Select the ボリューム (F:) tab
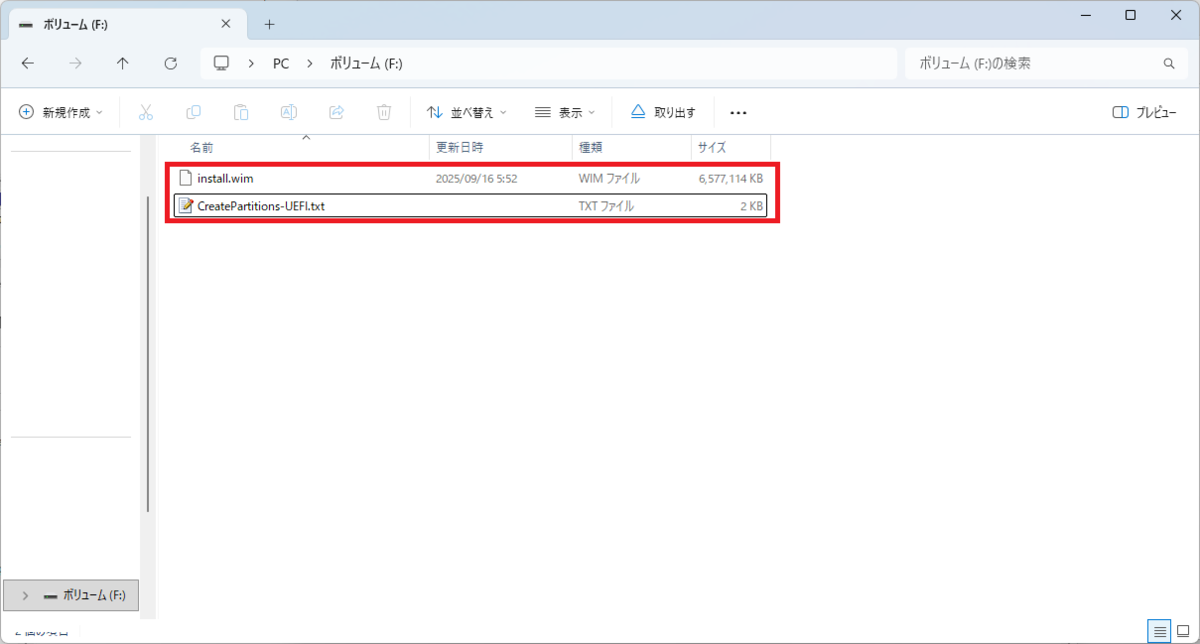The image size is (1200, 644). [x=127, y=24]
